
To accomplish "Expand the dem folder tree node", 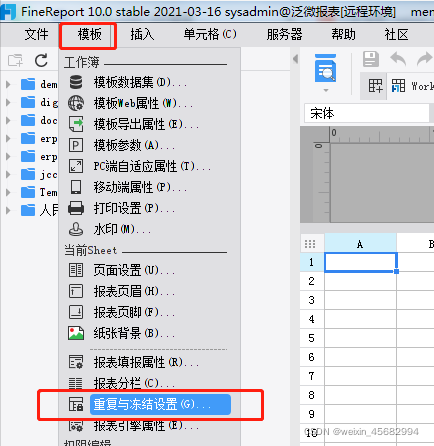I will tap(8, 84).
